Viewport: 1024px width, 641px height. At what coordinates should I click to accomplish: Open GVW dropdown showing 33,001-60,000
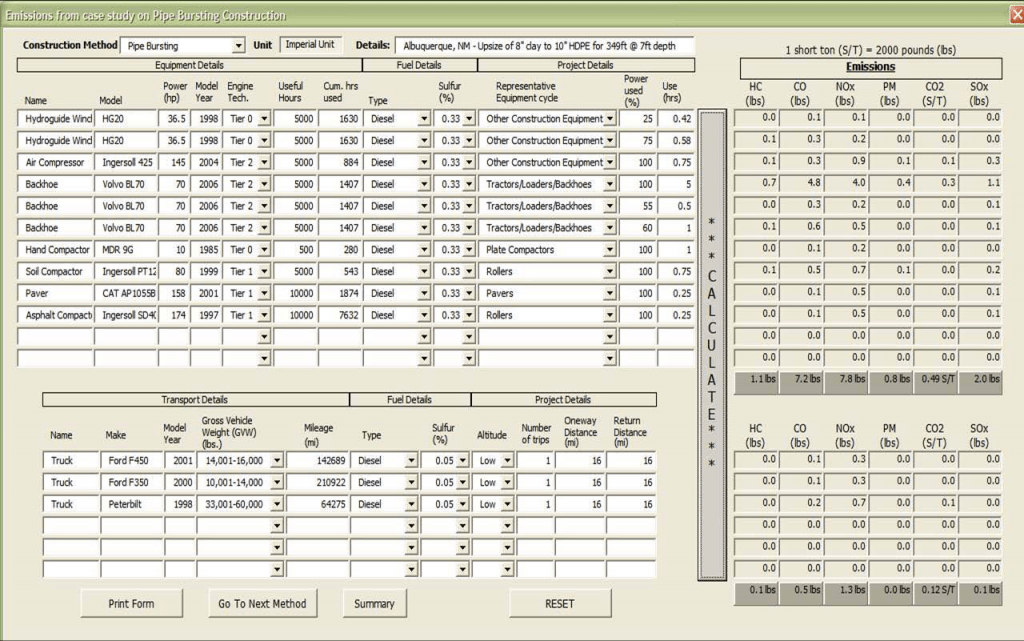pyautogui.click(x=276, y=505)
